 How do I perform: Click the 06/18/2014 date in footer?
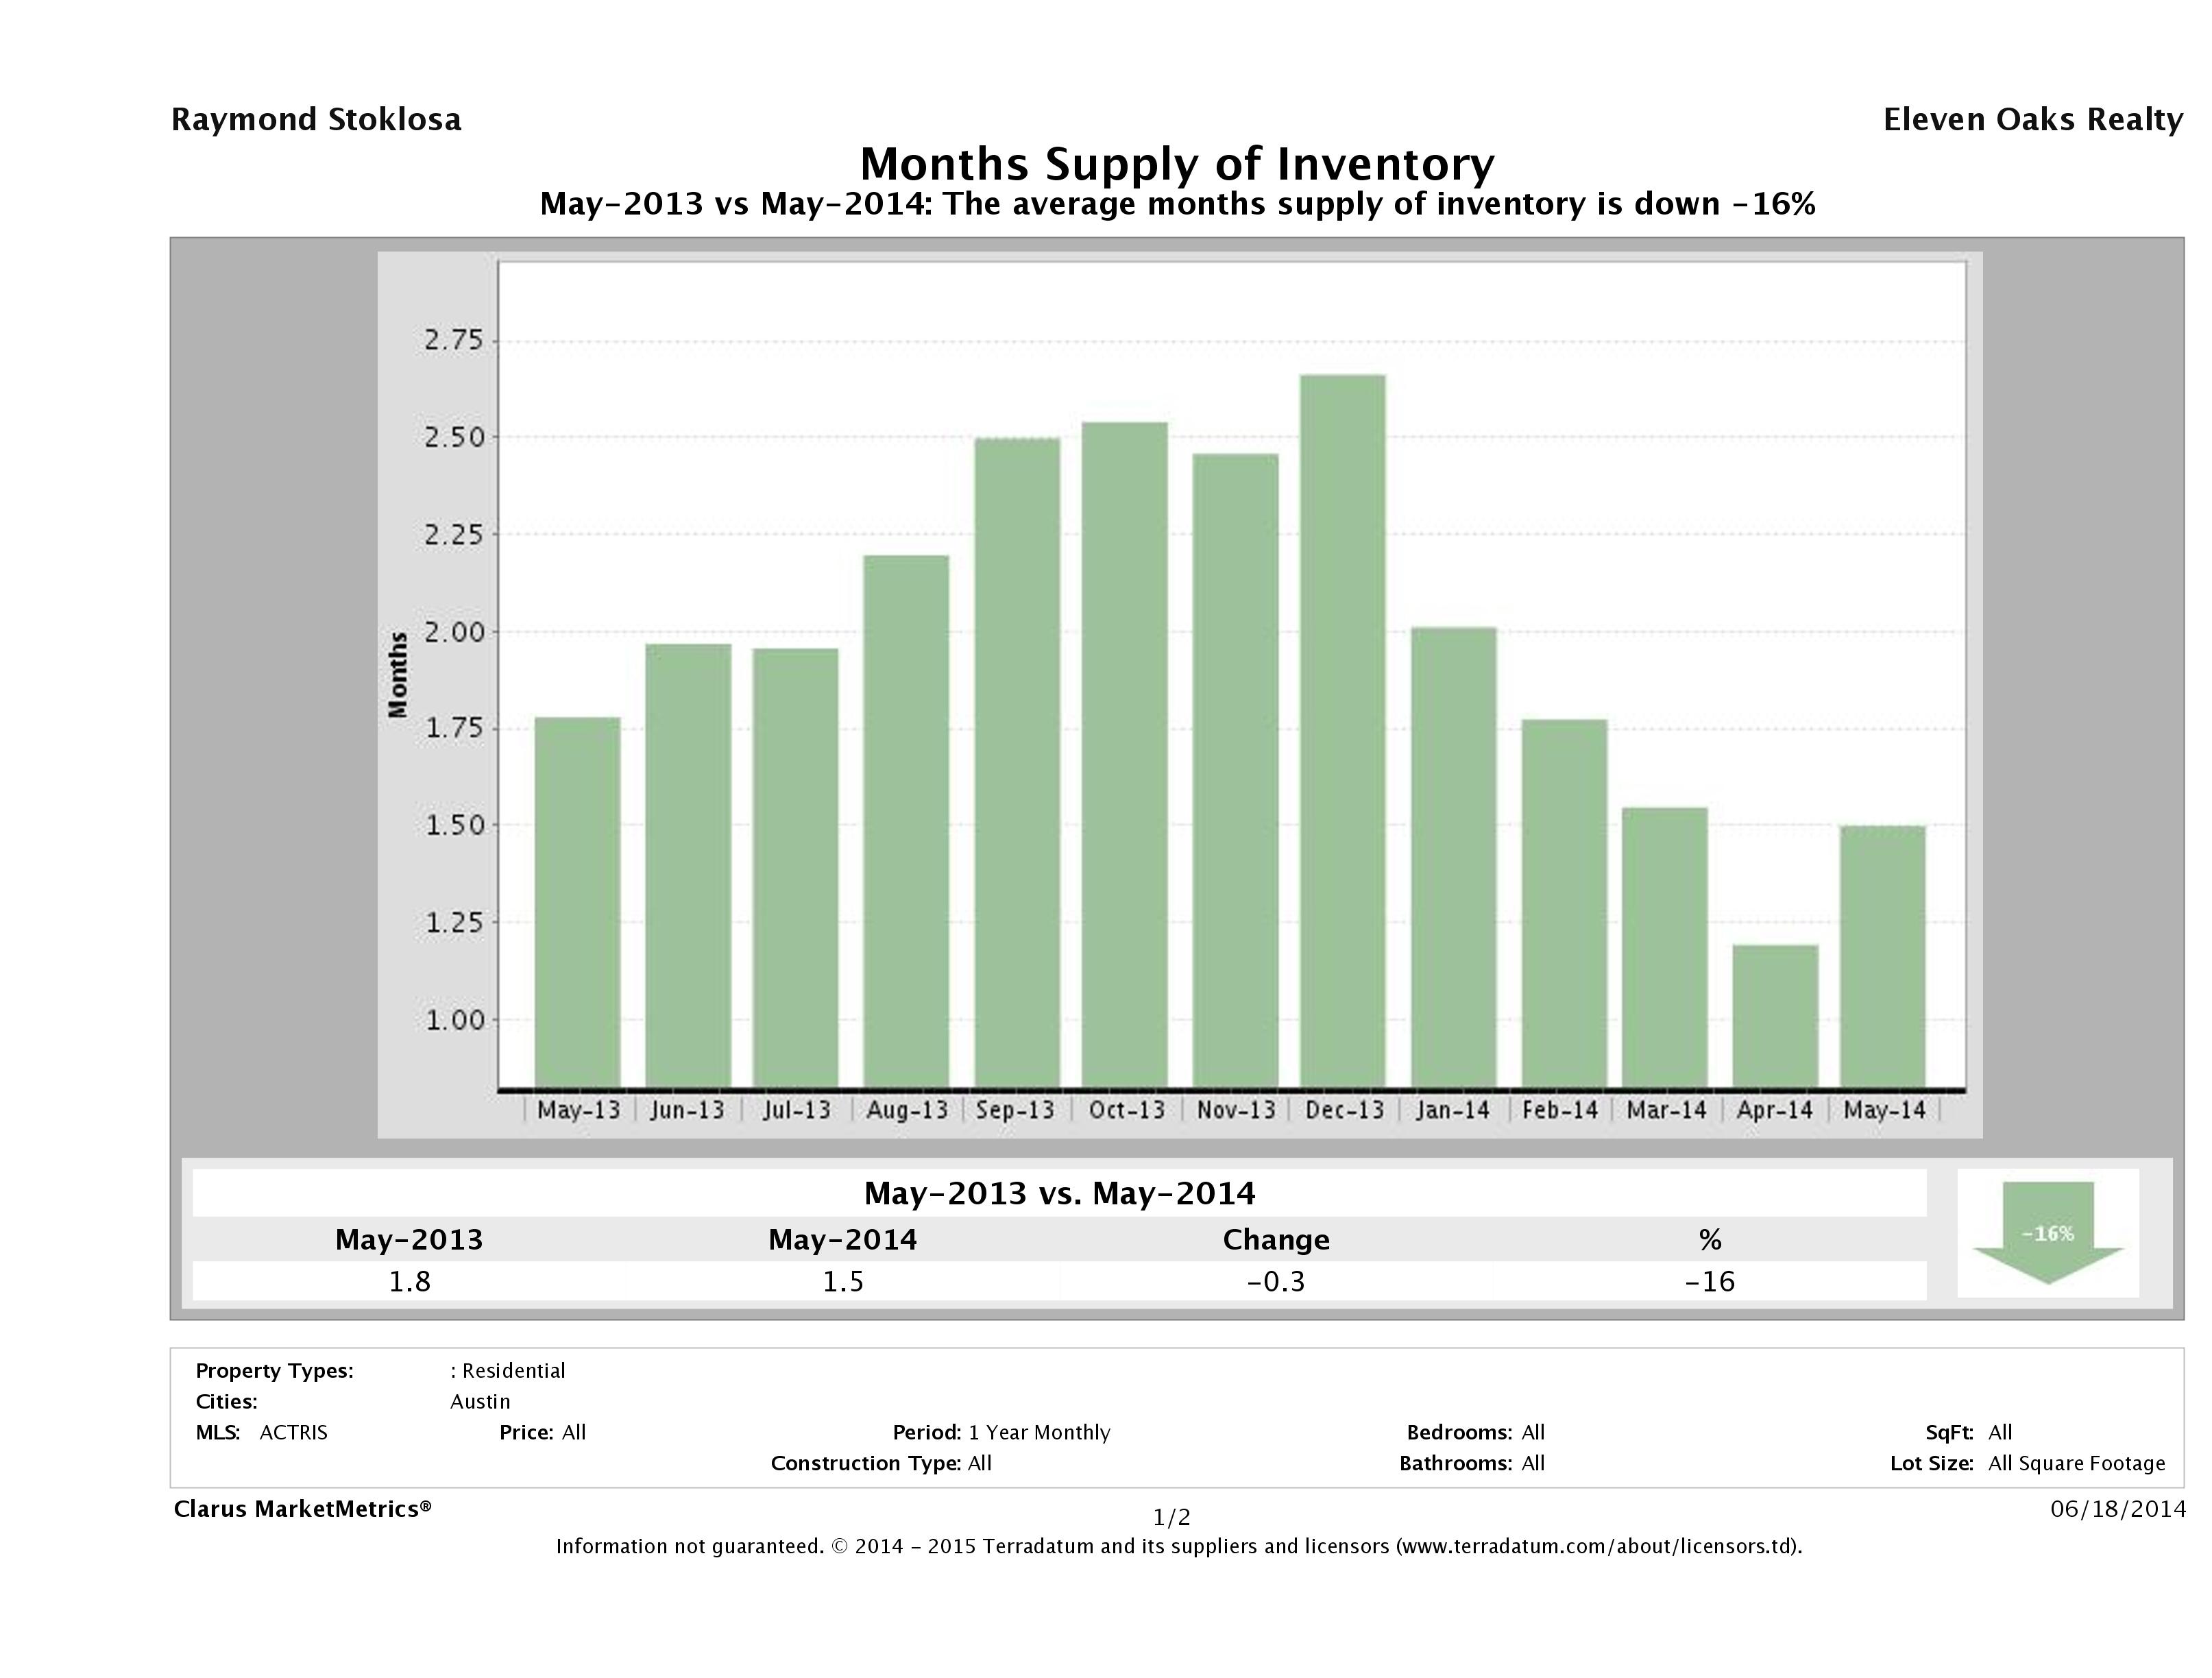click(2117, 1509)
